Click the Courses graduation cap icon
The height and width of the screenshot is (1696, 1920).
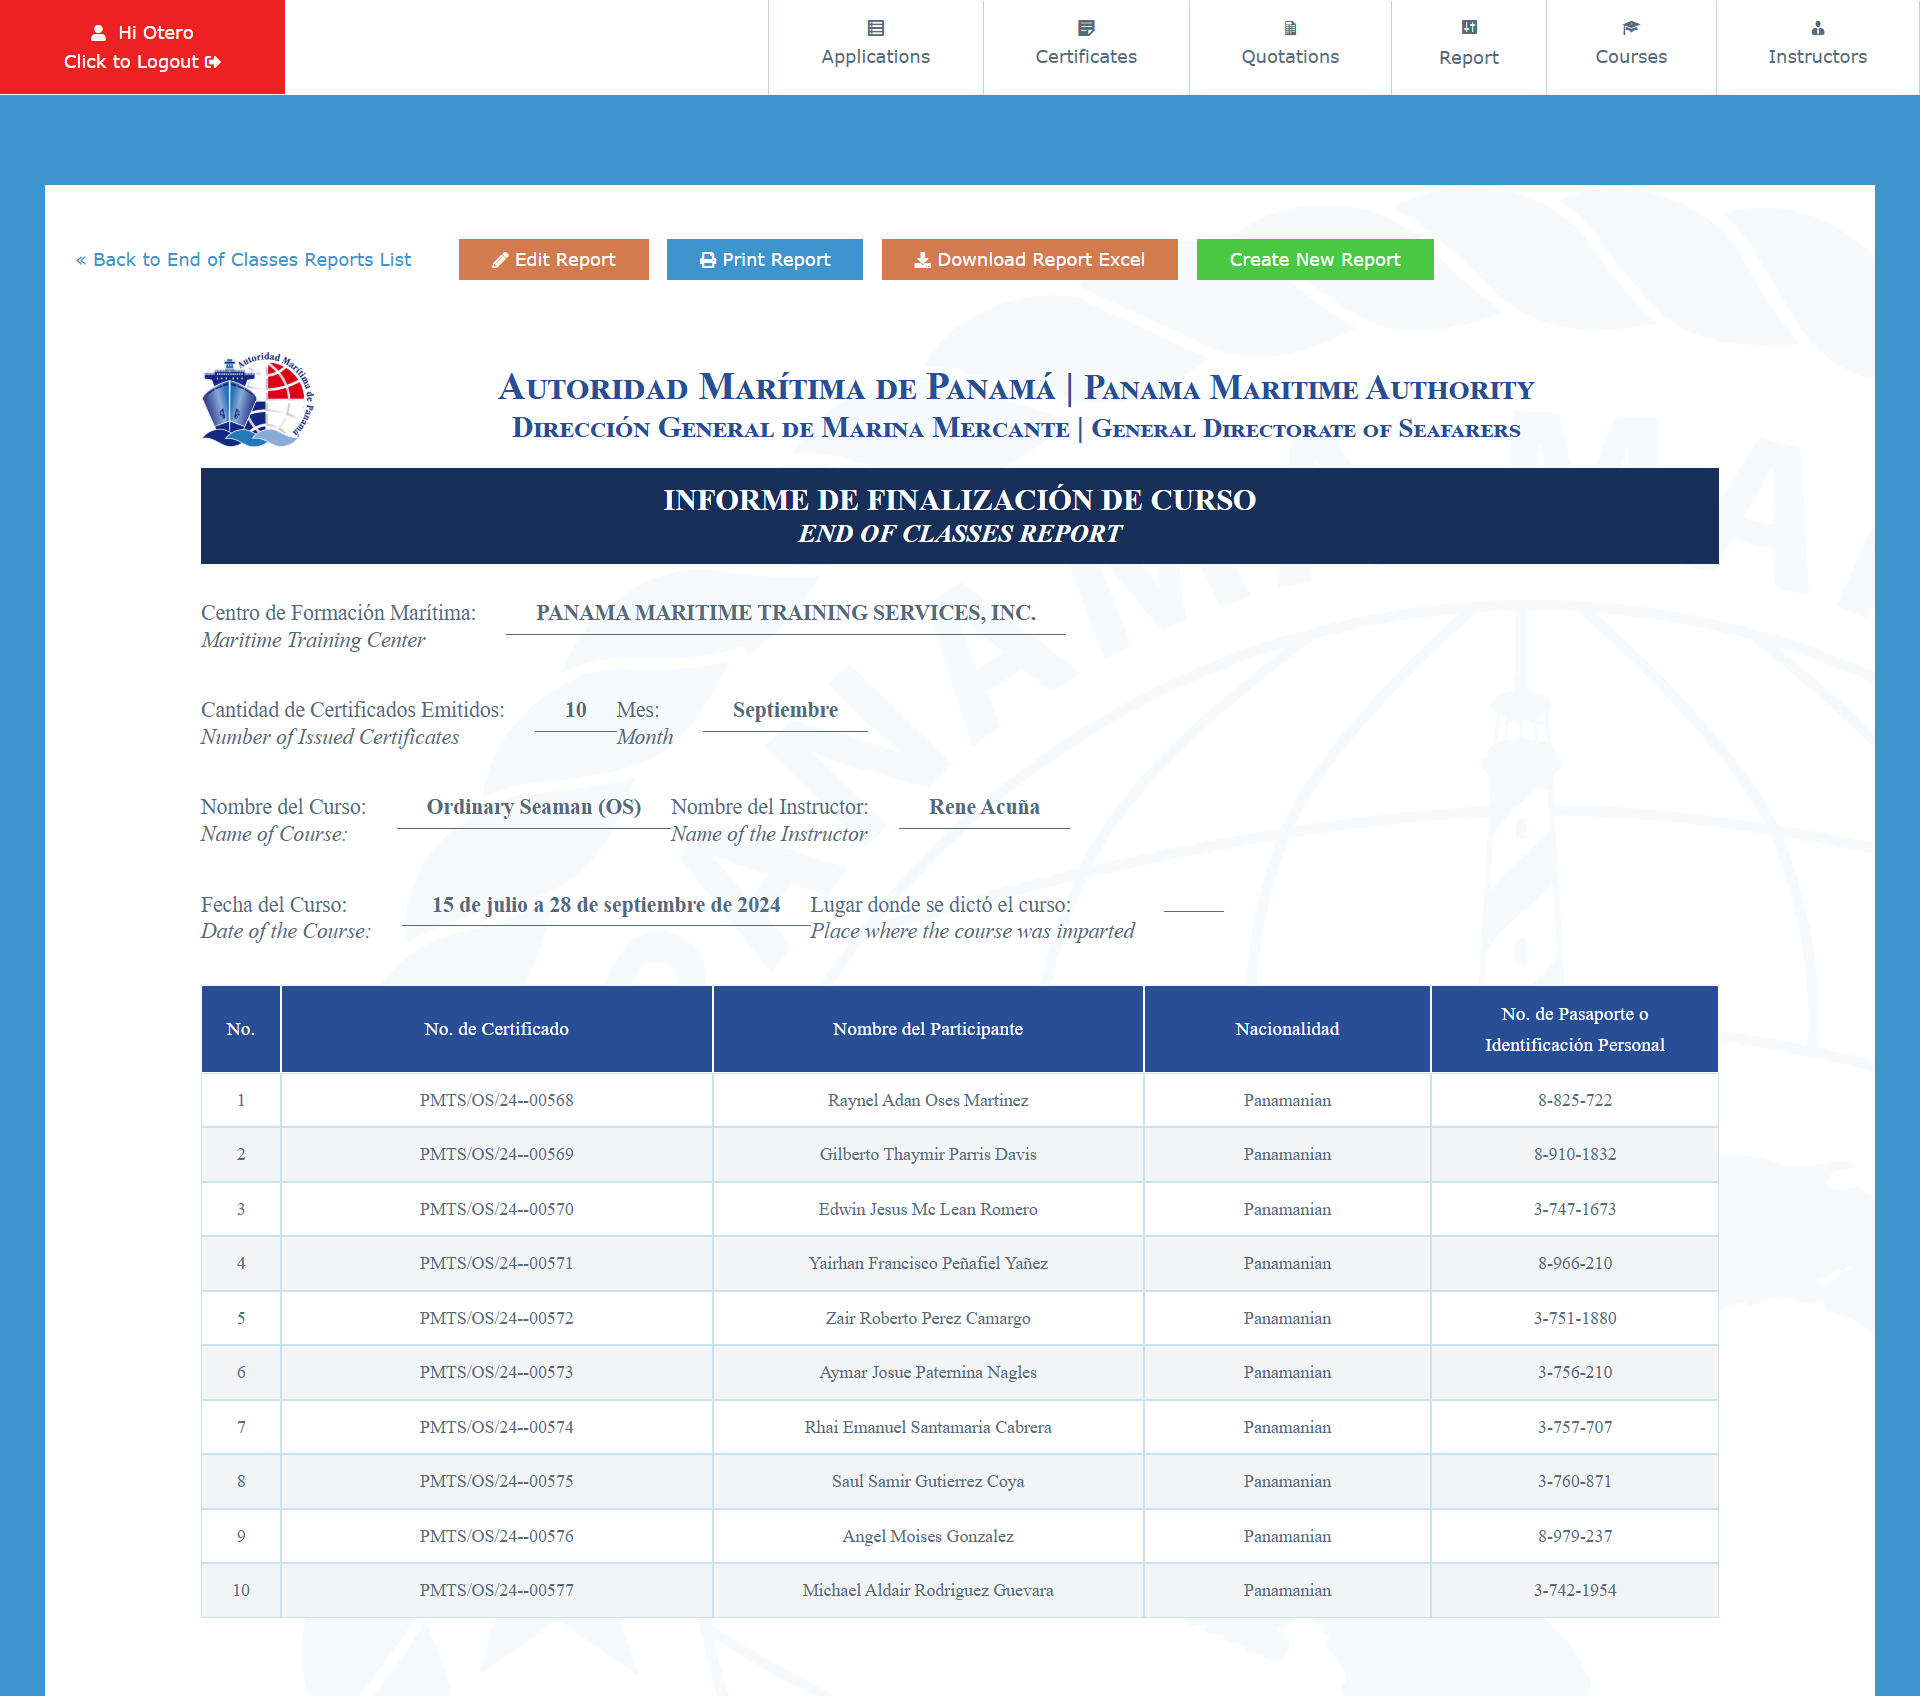point(1631,28)
